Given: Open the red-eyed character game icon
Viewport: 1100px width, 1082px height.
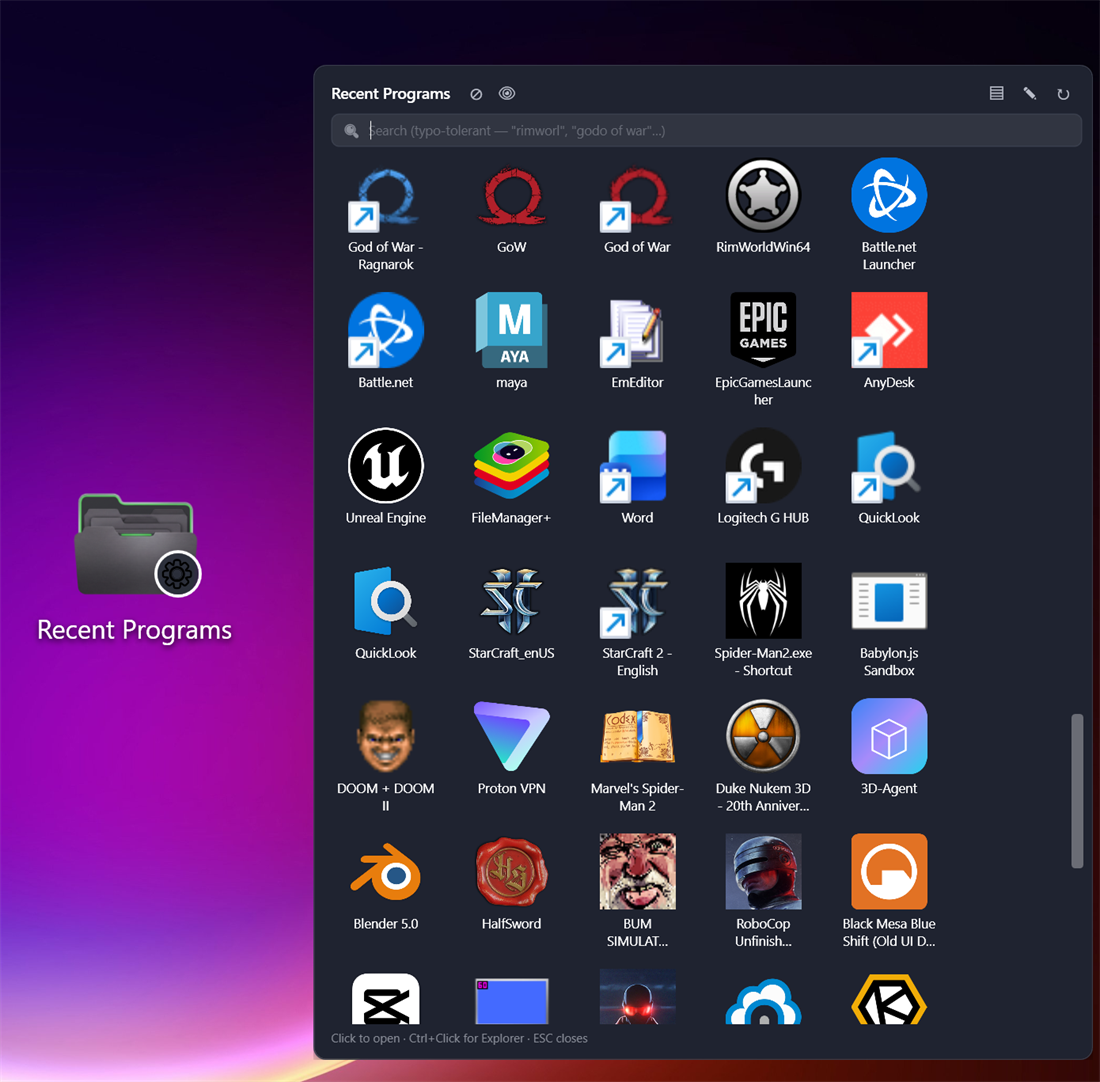Looking at the screenshot, I should click(637, 998).
